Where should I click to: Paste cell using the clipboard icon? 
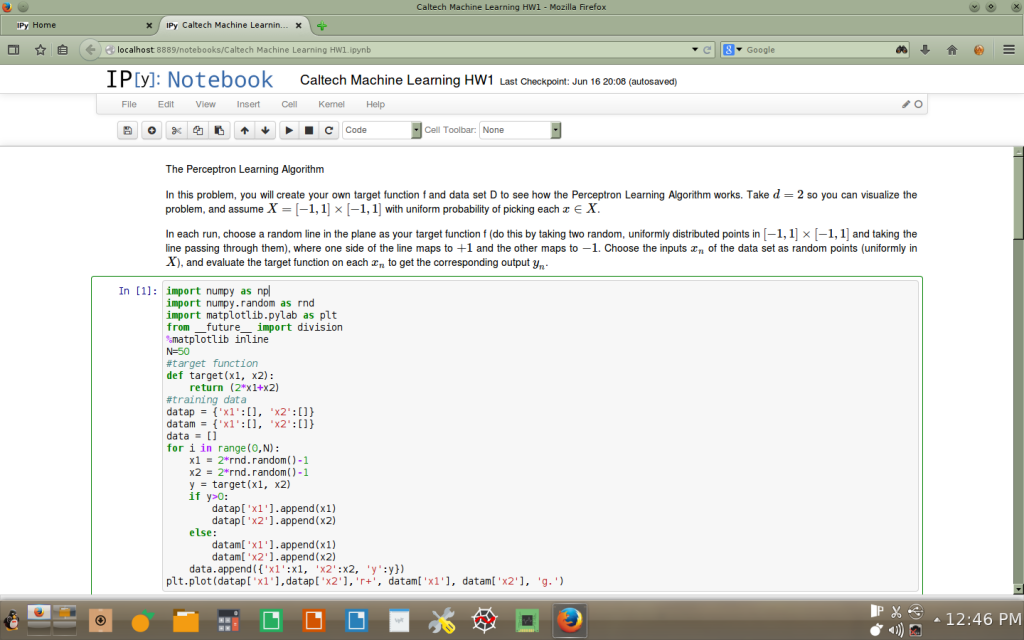(219, 130)
